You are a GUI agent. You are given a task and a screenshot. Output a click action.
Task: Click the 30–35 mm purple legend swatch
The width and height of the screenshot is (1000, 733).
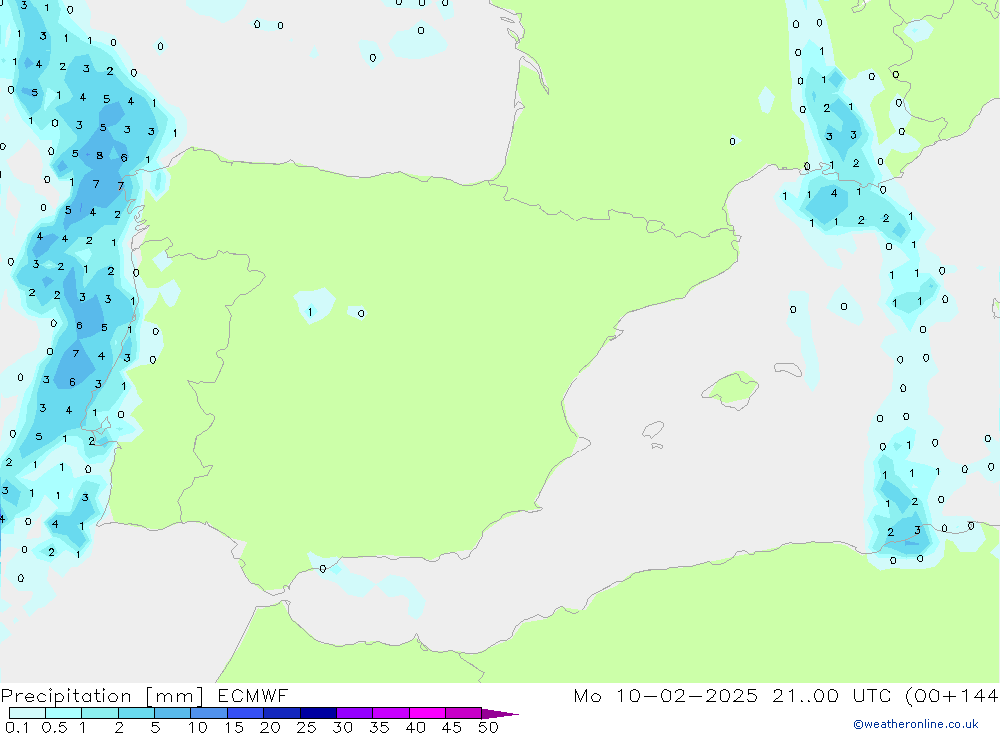pos(355,713)
